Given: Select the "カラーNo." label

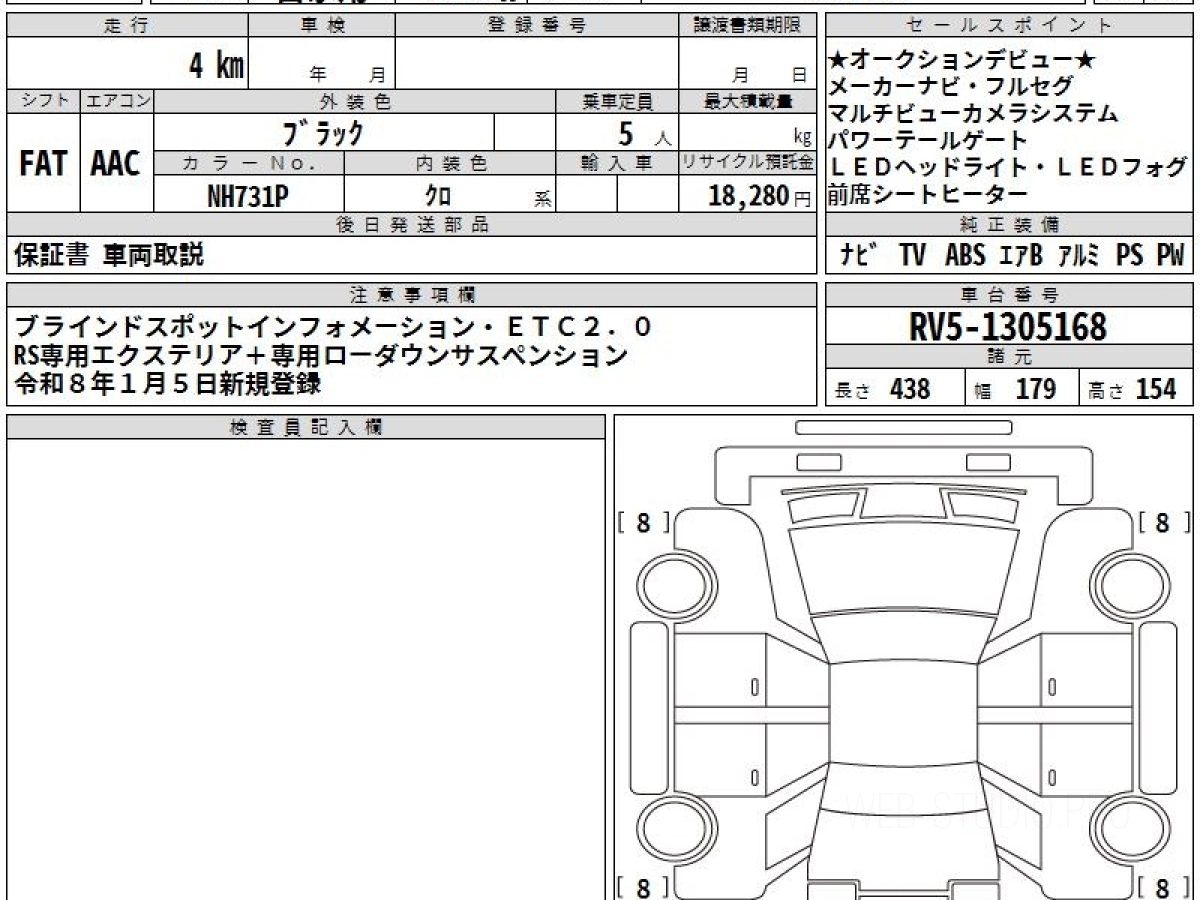Looking at the screenshot, I should [x=249, y=163].
